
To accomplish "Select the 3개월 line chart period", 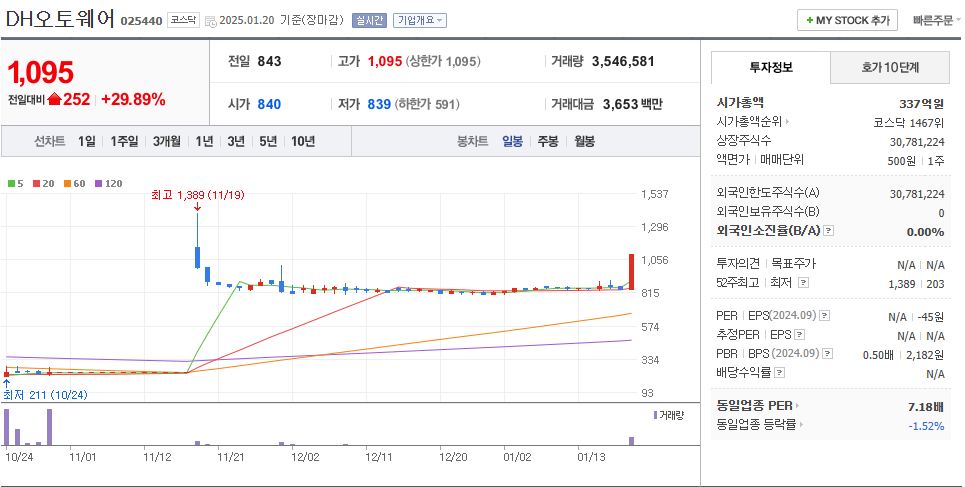I will point(166,141).
